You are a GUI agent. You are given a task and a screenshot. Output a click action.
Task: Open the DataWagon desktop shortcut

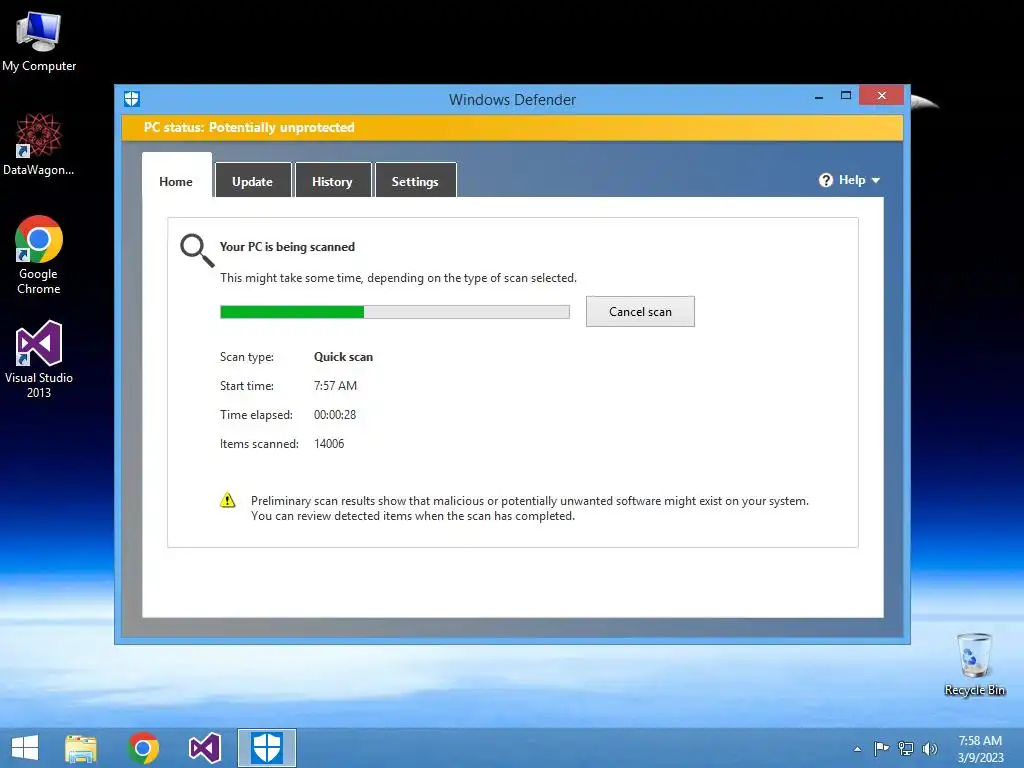click(x=39, y=144)
